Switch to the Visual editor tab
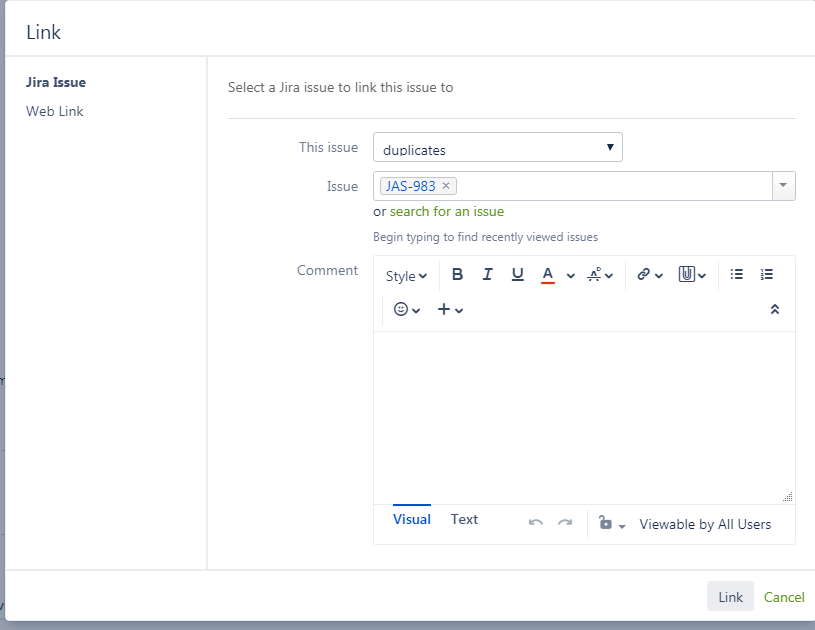The height and width of the screenshot is (630, 815). coord(412,519)
